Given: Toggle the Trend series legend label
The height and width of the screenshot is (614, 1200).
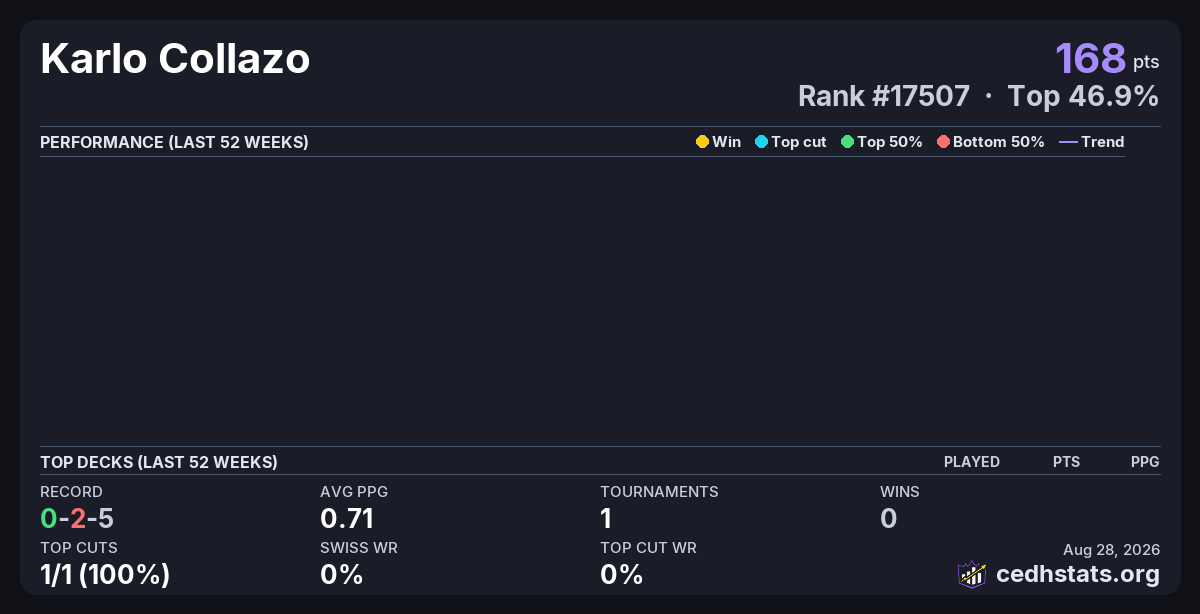Looking at the screenshot, I should point(1103,142).
